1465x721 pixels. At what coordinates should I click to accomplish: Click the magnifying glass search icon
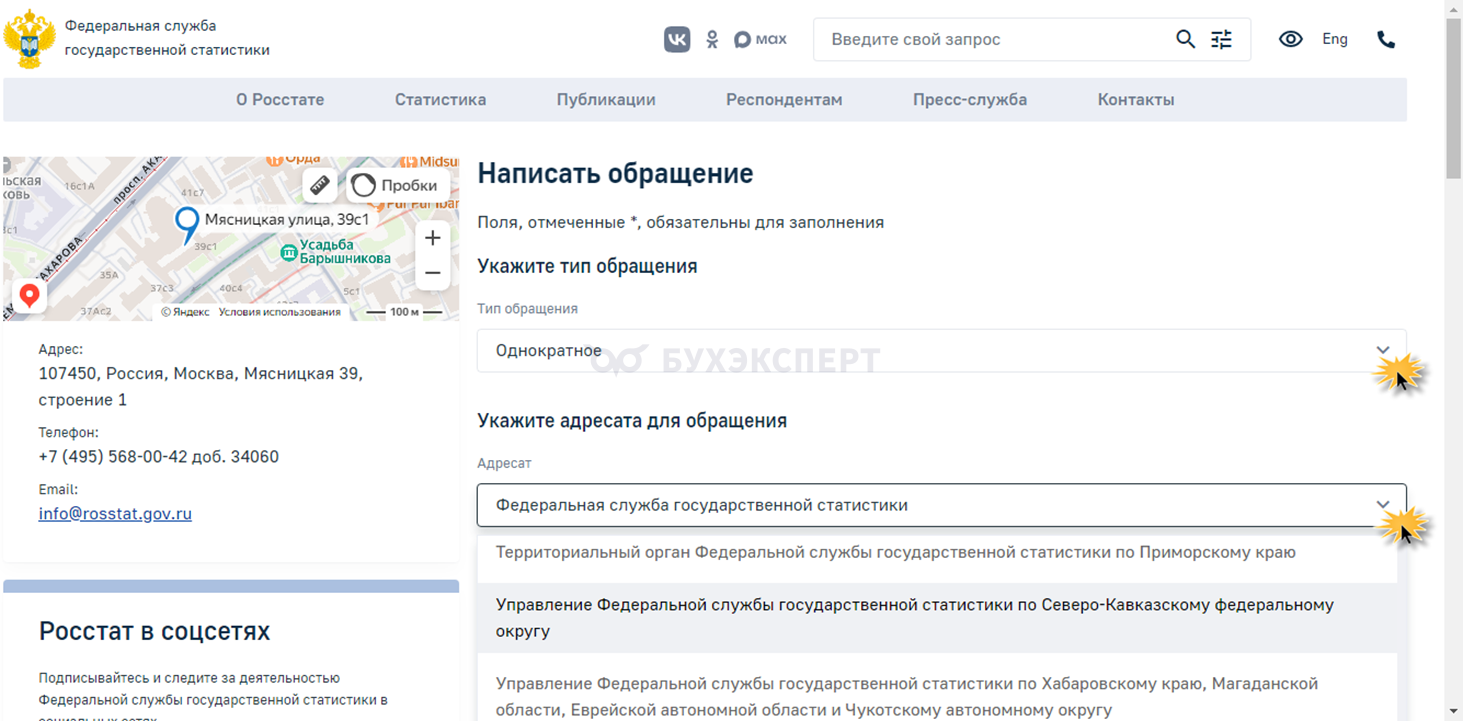(x=1185, y=39)
